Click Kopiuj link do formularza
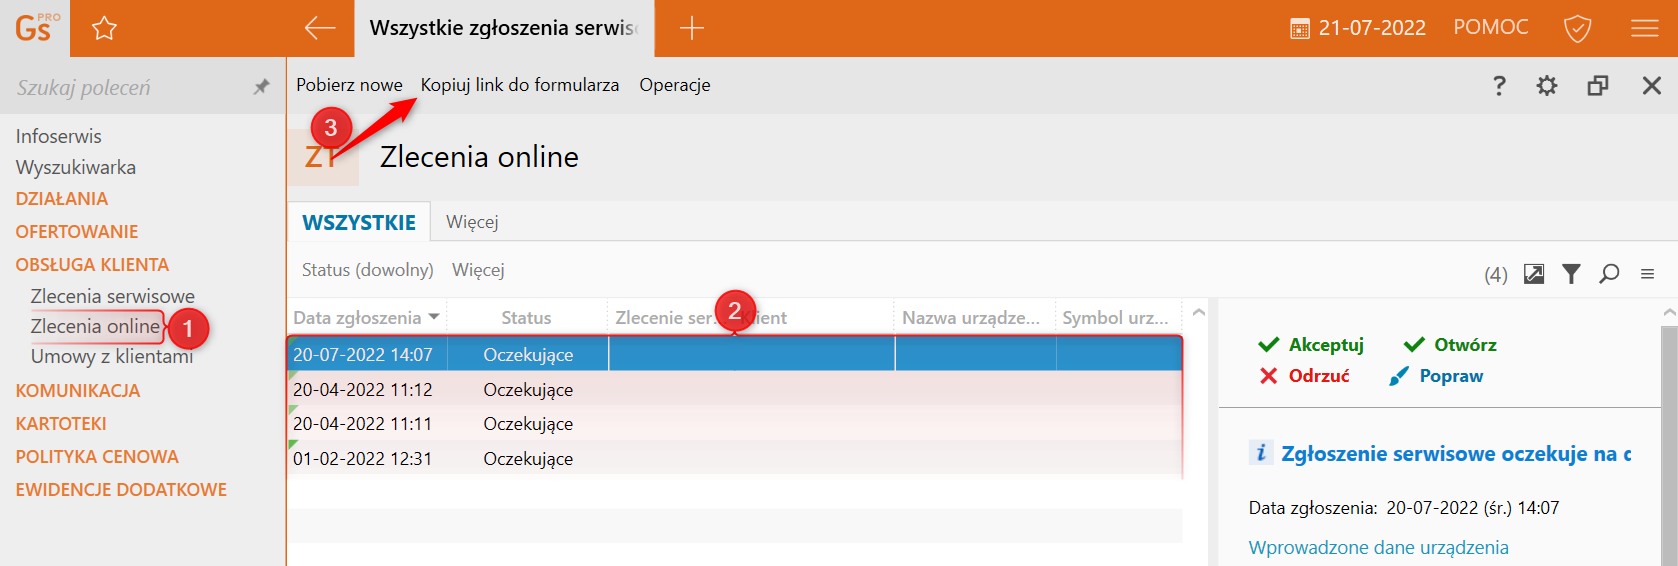The width and height of the screenshot is (1678, 566). click(519, 85)
